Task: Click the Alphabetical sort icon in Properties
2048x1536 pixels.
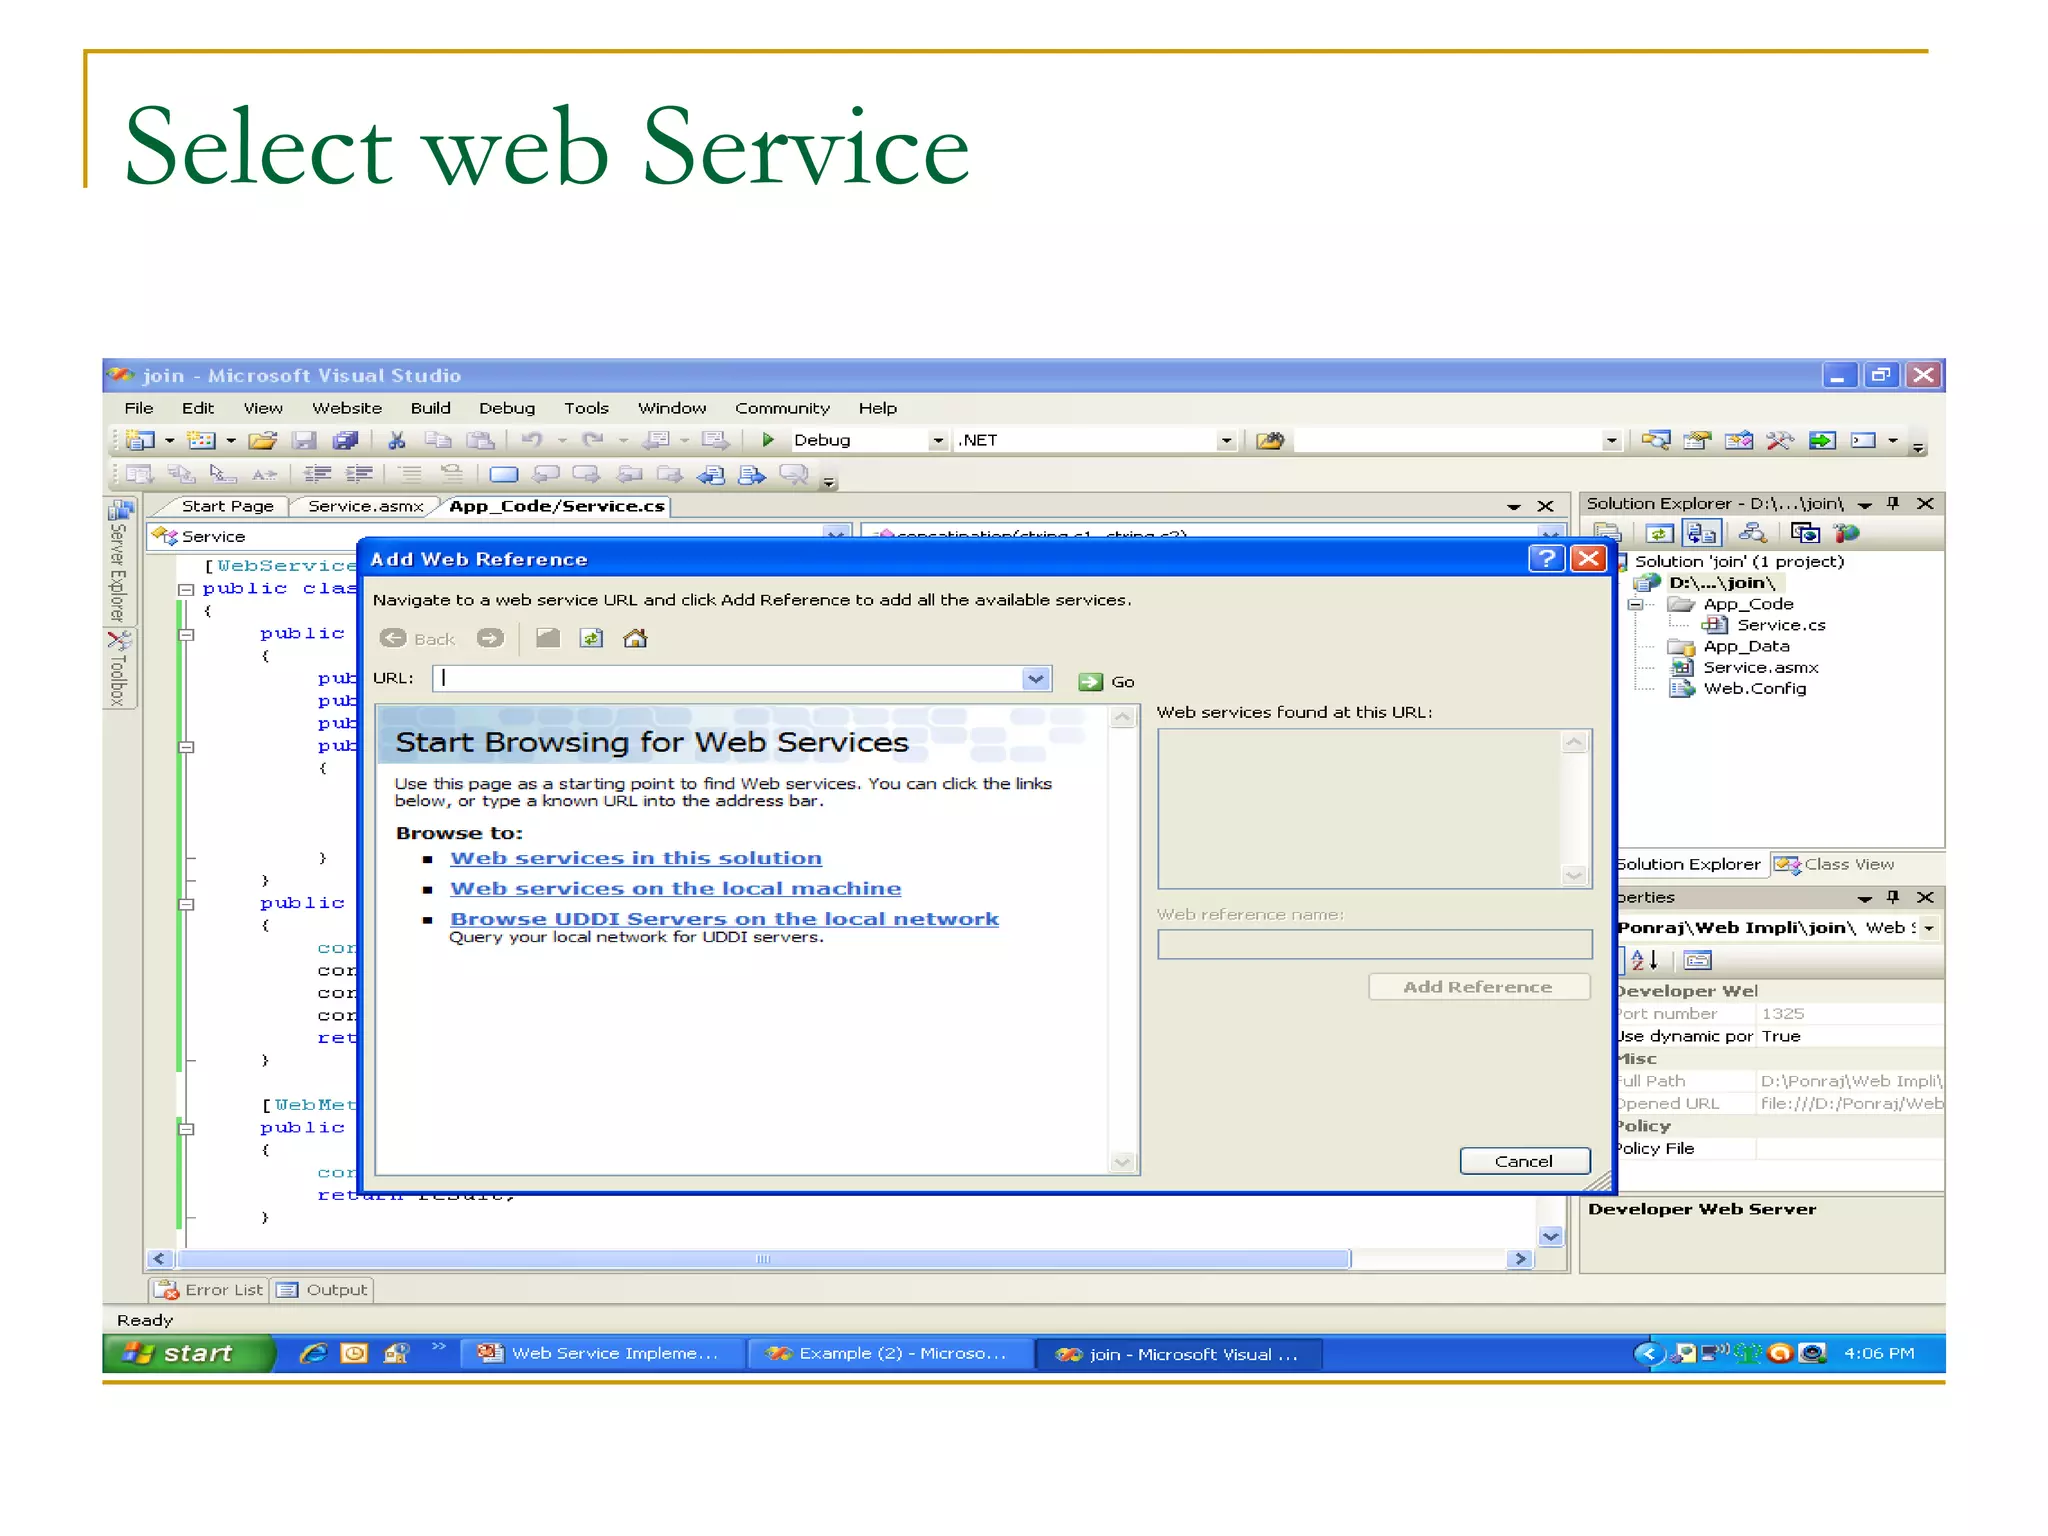Action: 1645,960
